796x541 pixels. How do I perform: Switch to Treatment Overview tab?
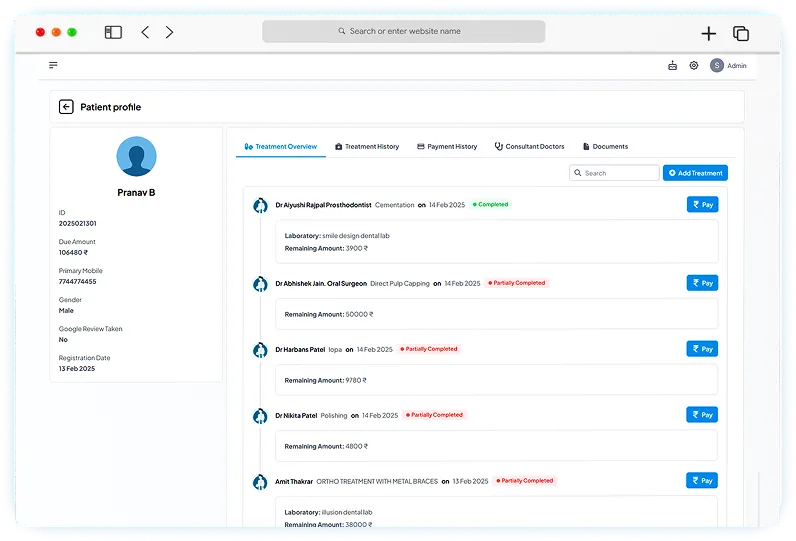[281, 147]
